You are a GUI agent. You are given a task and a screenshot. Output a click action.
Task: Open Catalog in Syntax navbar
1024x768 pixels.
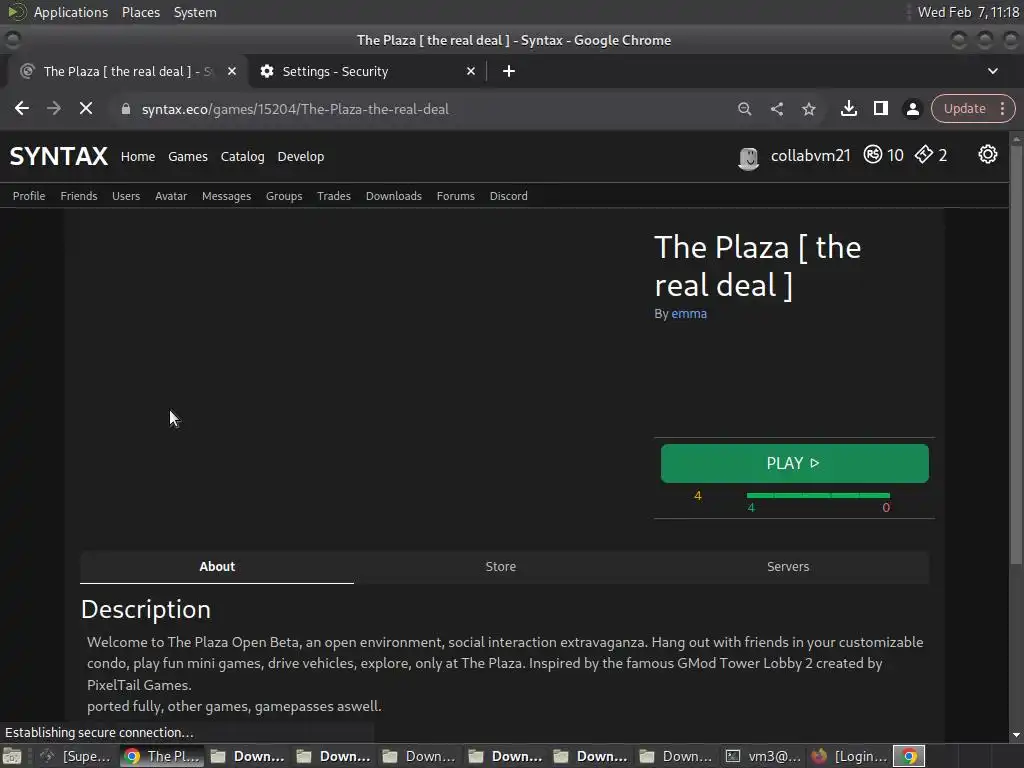[x=242, y=157]
